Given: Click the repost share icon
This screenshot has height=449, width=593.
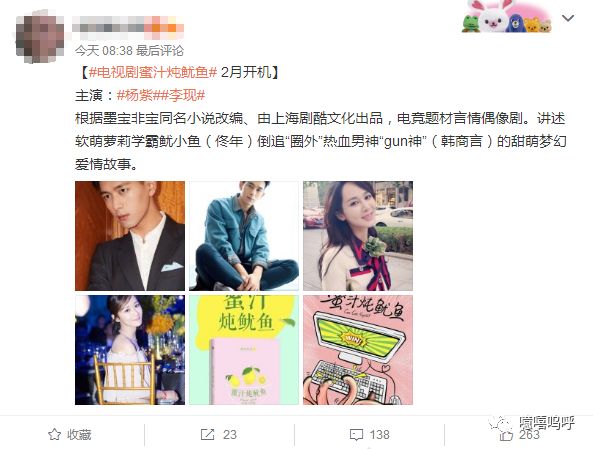Looking at the screenshot, I should coord(207,435).
